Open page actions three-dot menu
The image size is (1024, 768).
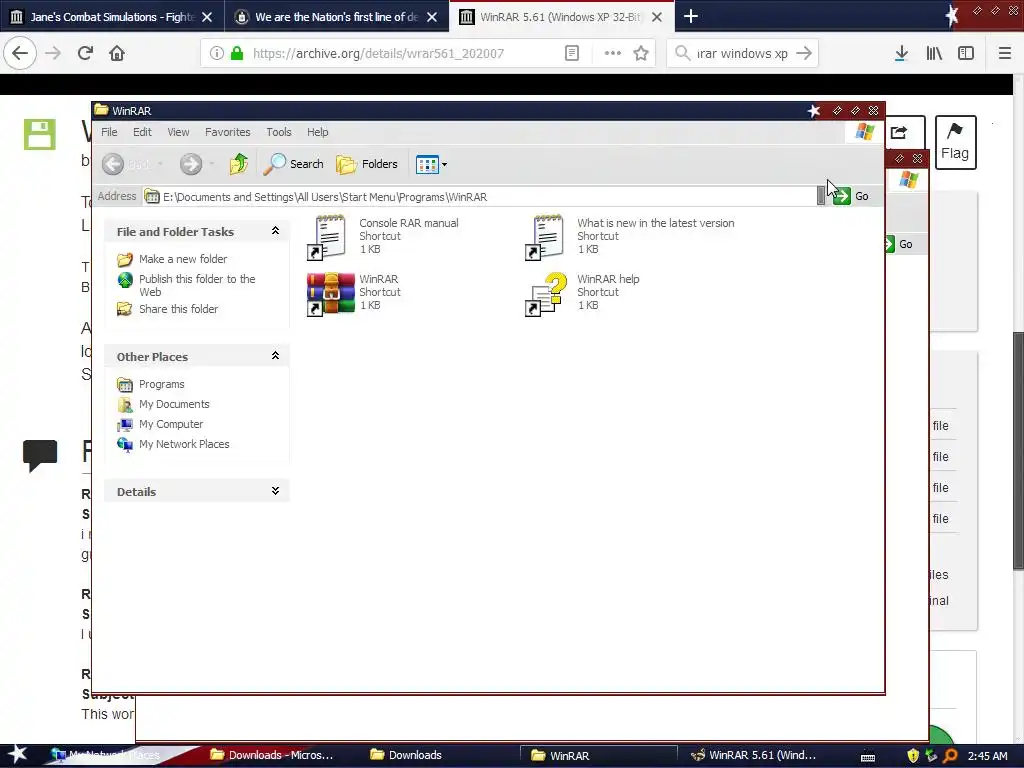613,54
